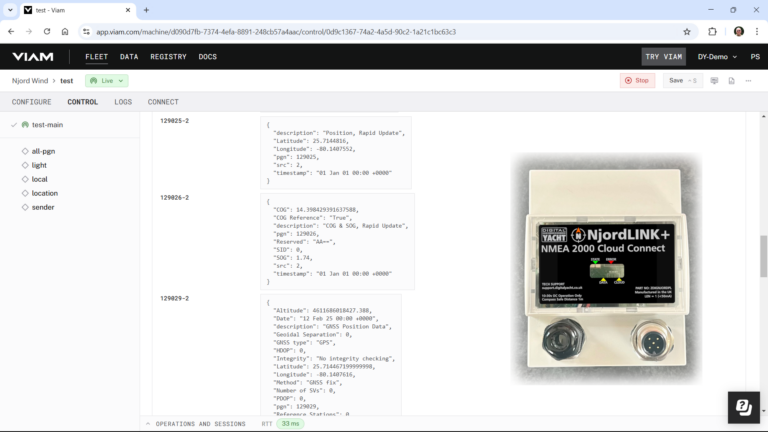Screen dimensions: 768x432
Task: Open the DATA menu
Action: (129, 57)
